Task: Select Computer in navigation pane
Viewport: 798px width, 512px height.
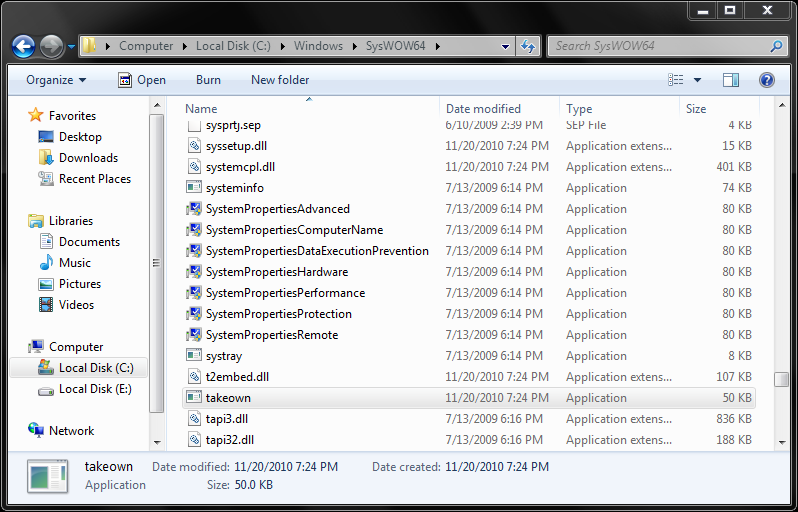Action: [76, 347]
